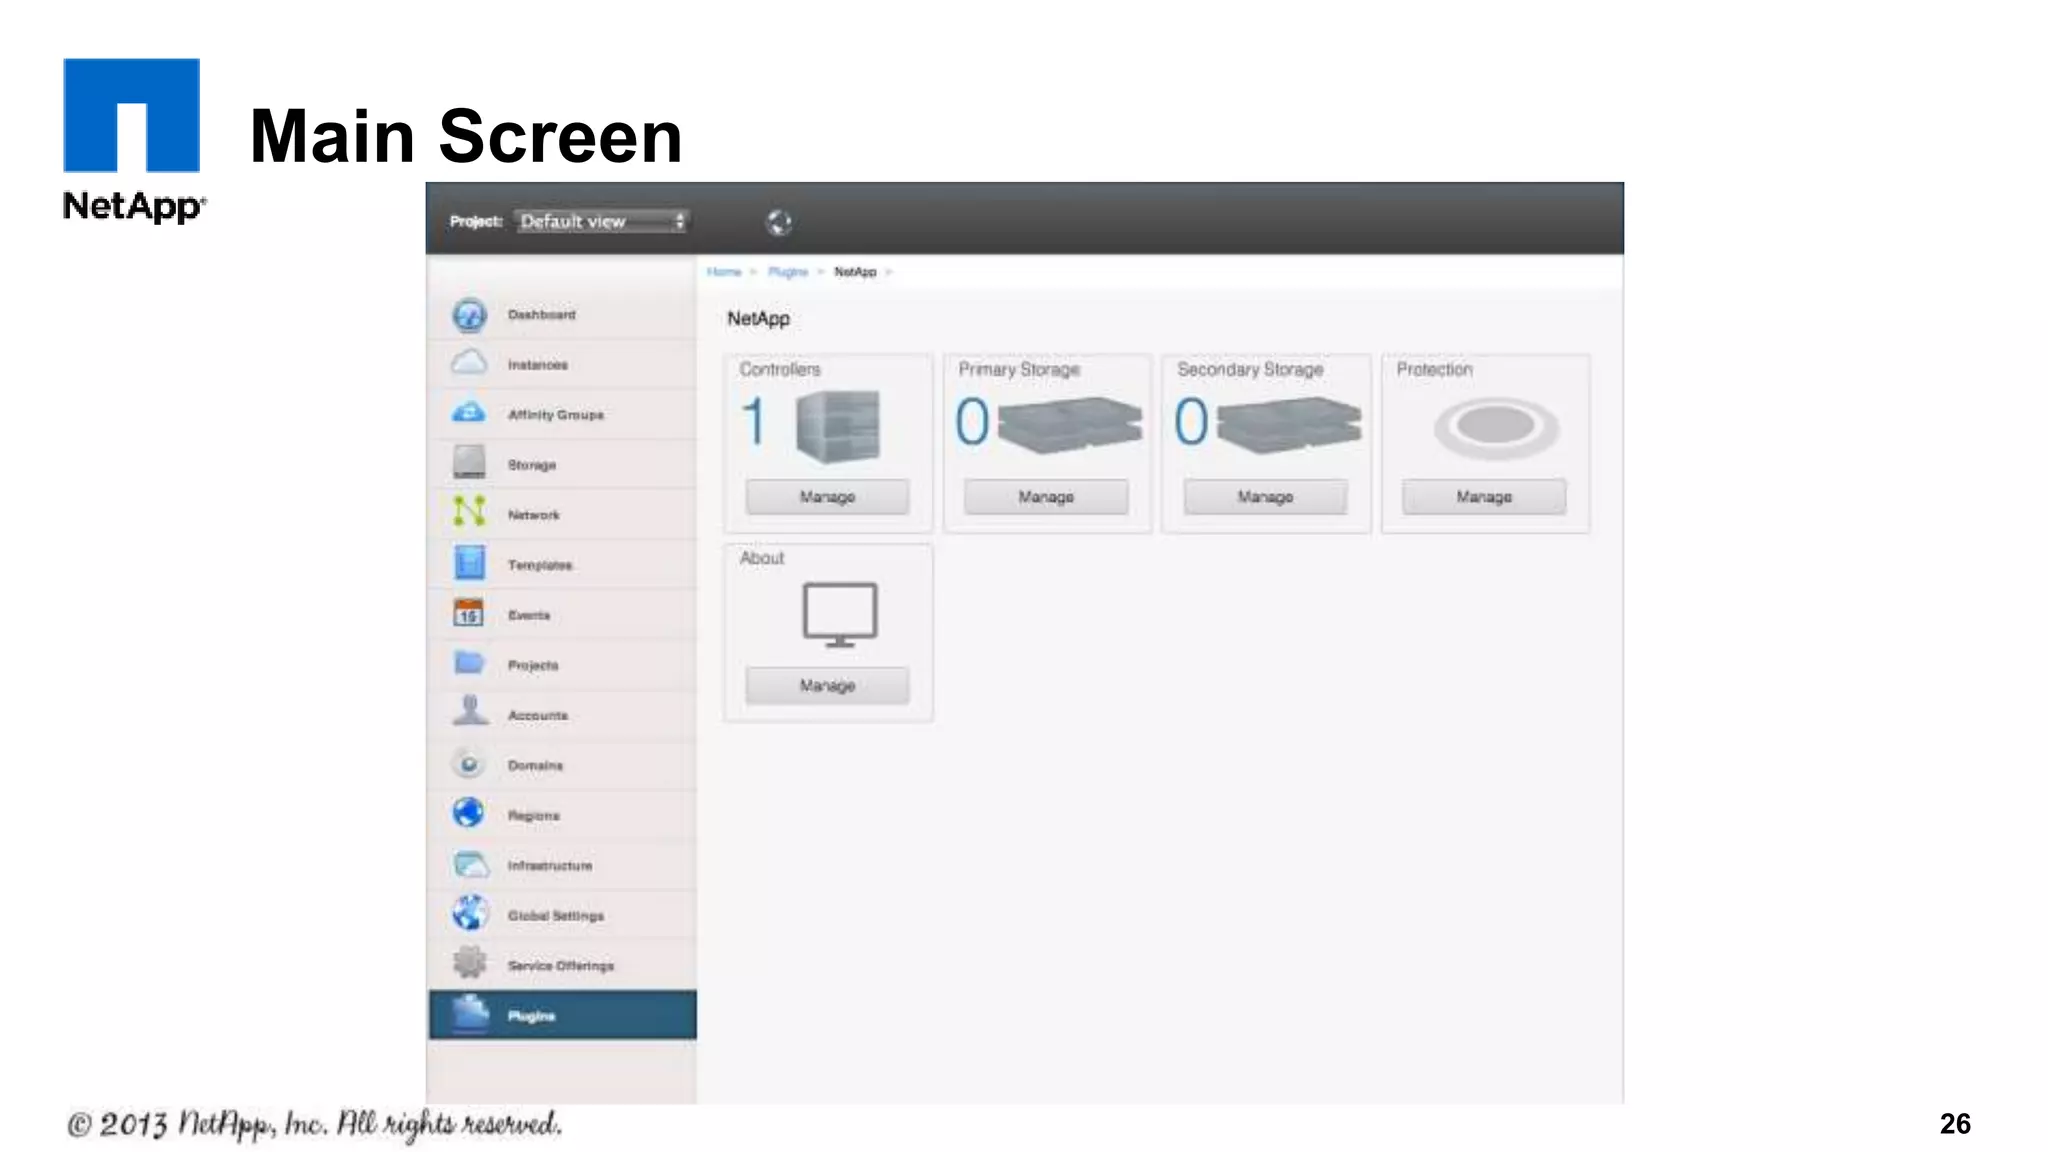
Task: Click the refresh globe icon in header
Action: [779, 222]
